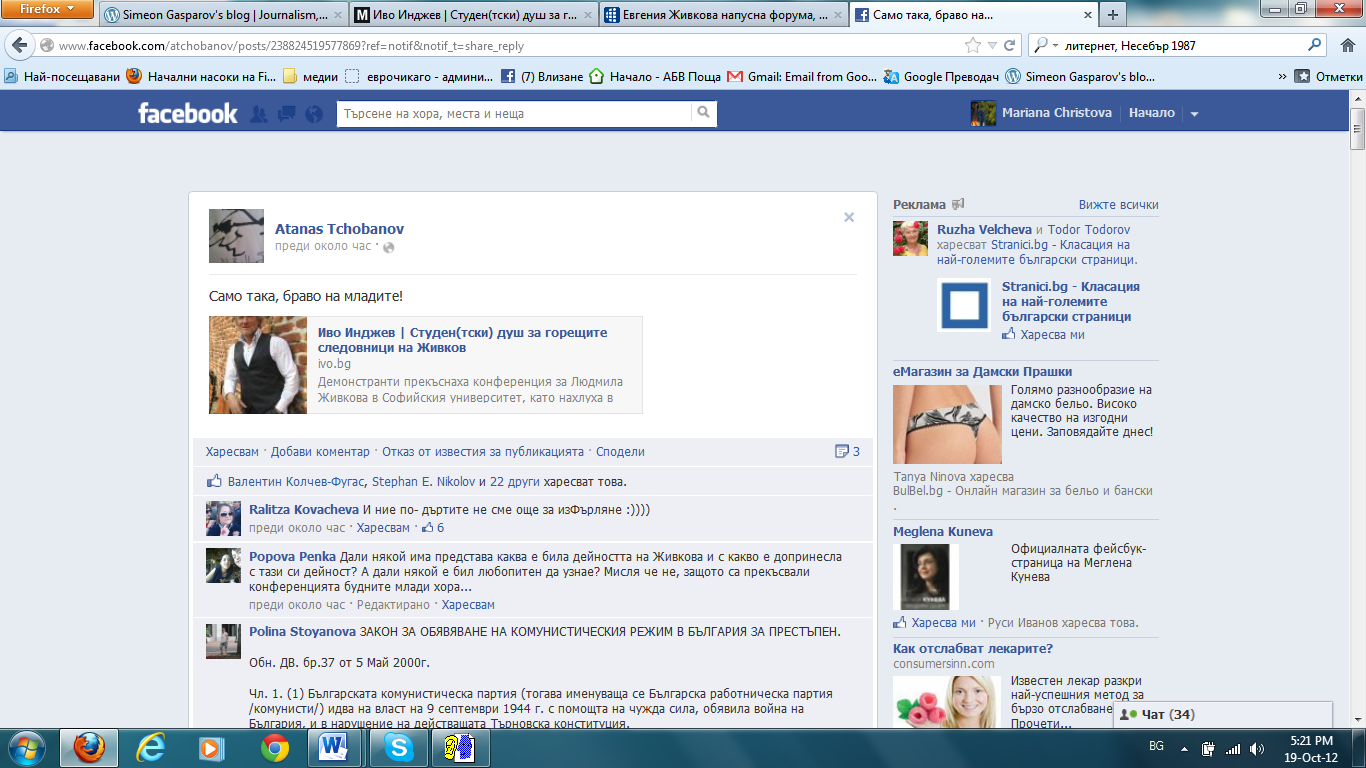
Task: Open Facebook messages icon
Action: coord(286,114)
